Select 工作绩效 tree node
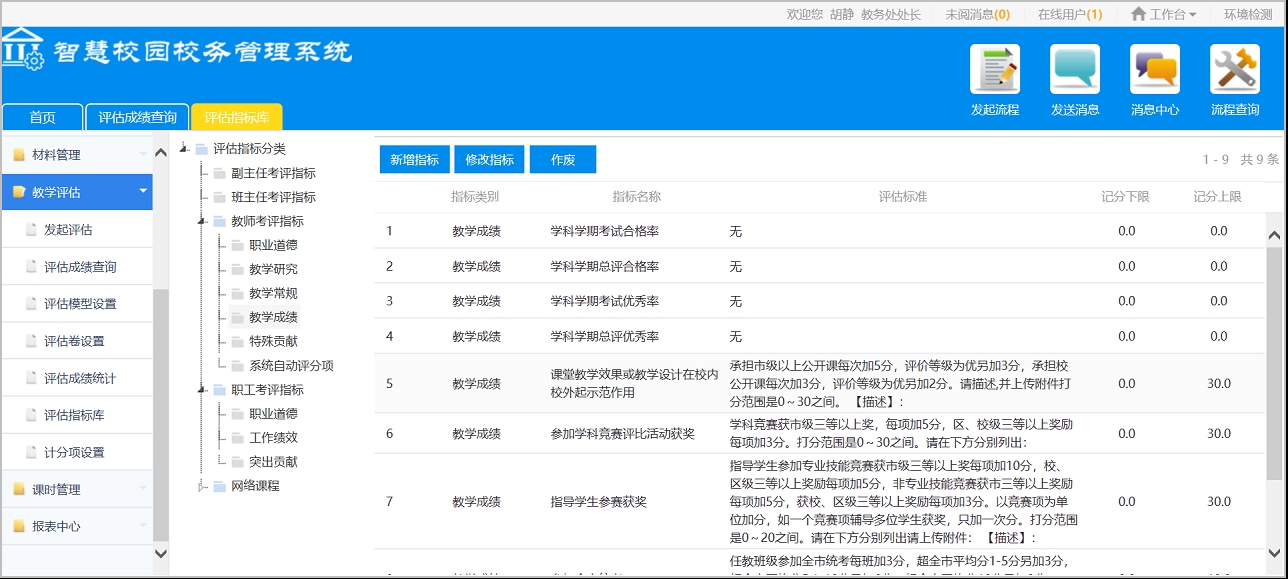 tap(273, 438)
